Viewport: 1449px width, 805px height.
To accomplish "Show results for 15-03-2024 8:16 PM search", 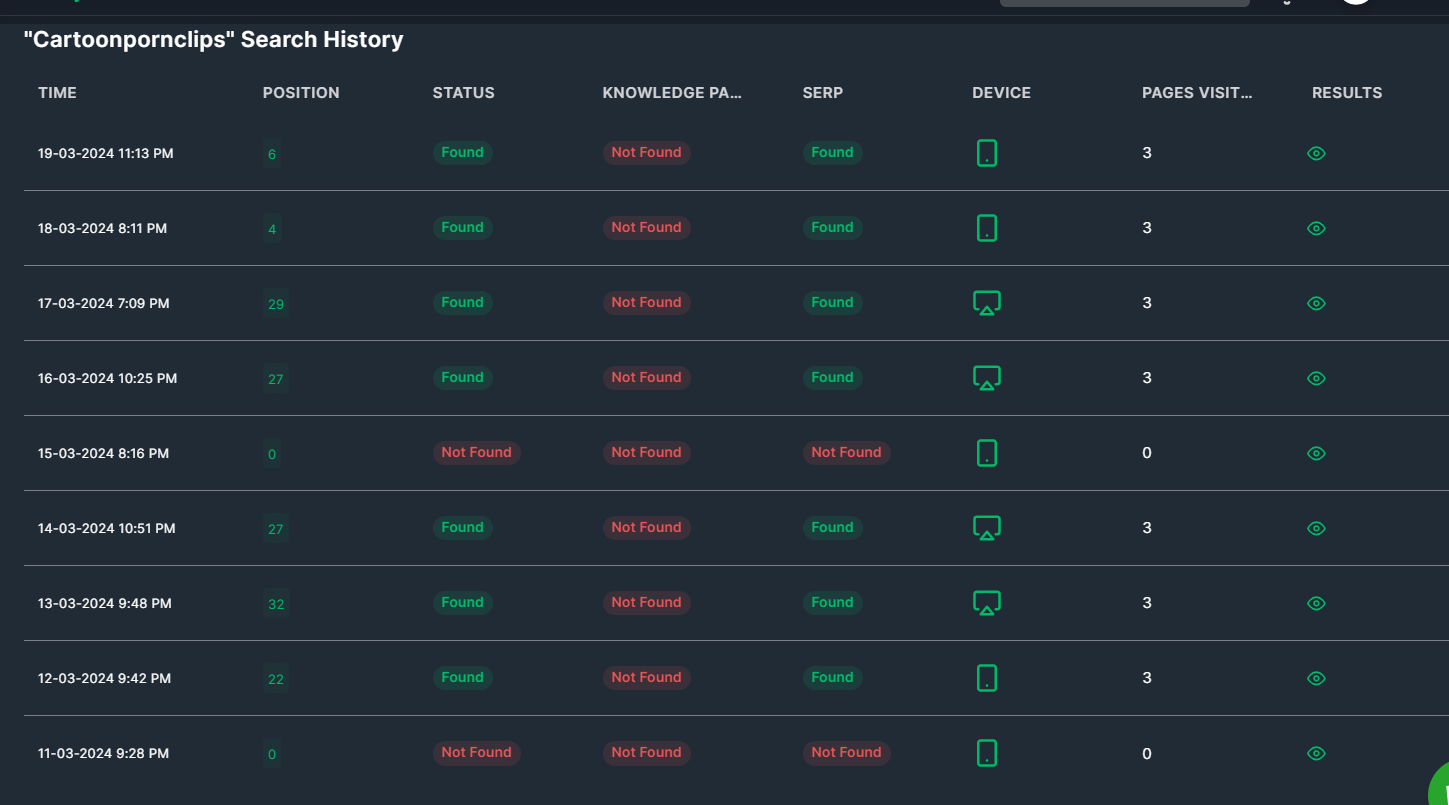I will (x=1316, y=453).
